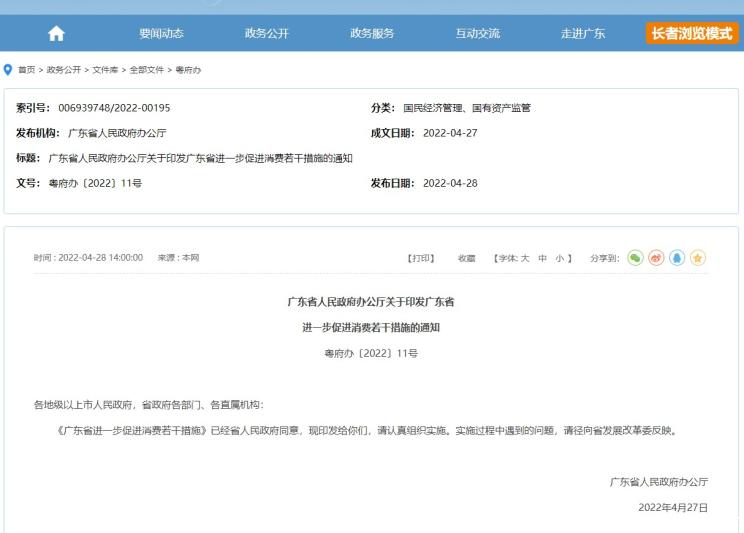Click the home icon in navigation bar
The image size is (744, 533).
pyautogui.click(x=56, y=33)
